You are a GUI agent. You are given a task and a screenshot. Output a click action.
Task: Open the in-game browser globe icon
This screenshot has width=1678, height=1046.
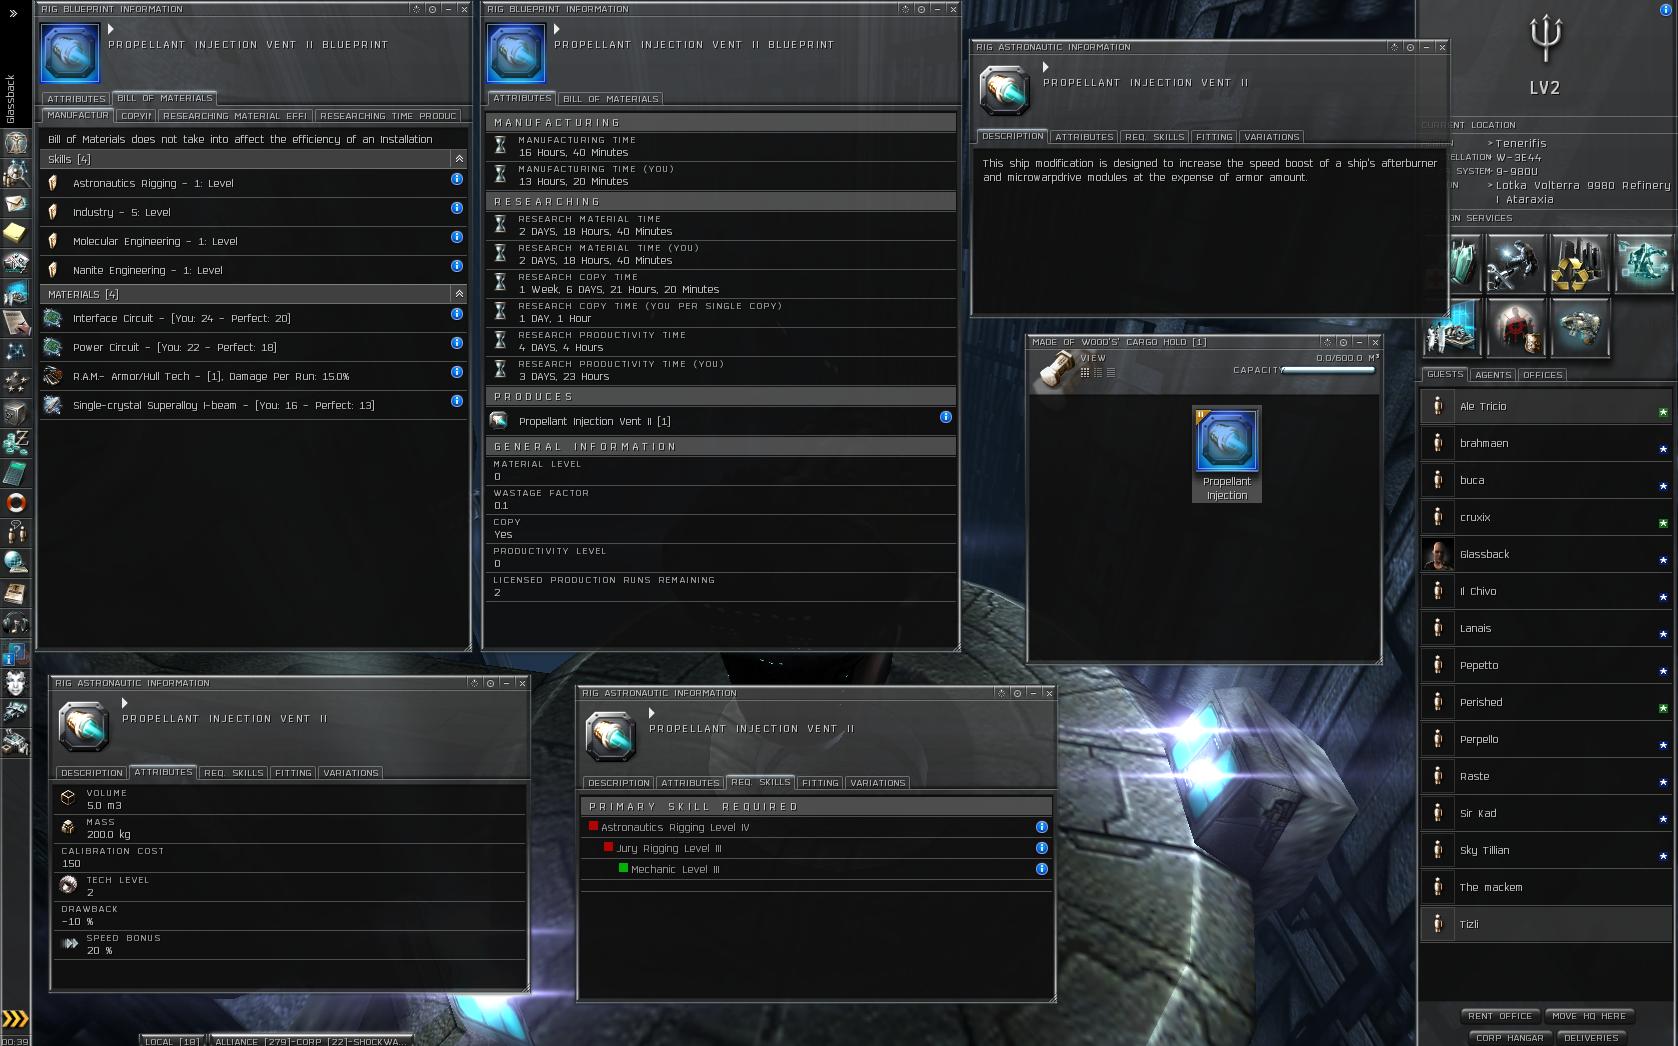15,562
